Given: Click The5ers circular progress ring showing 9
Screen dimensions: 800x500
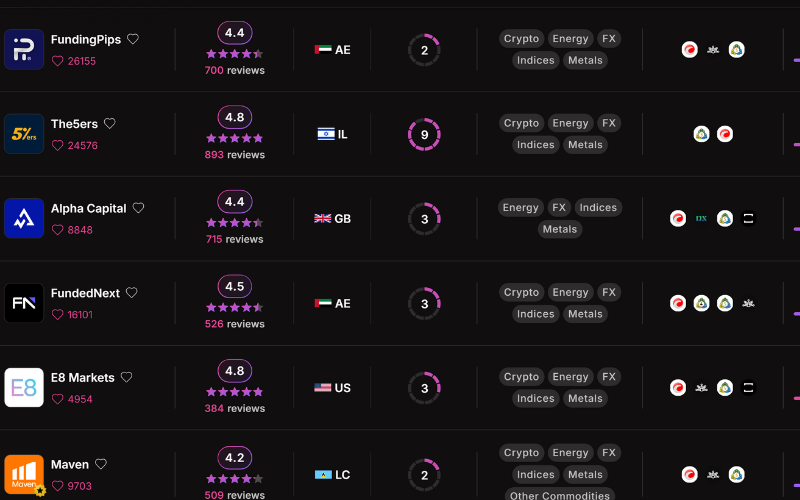Looking at the screenshot, I should click(424, 134).
